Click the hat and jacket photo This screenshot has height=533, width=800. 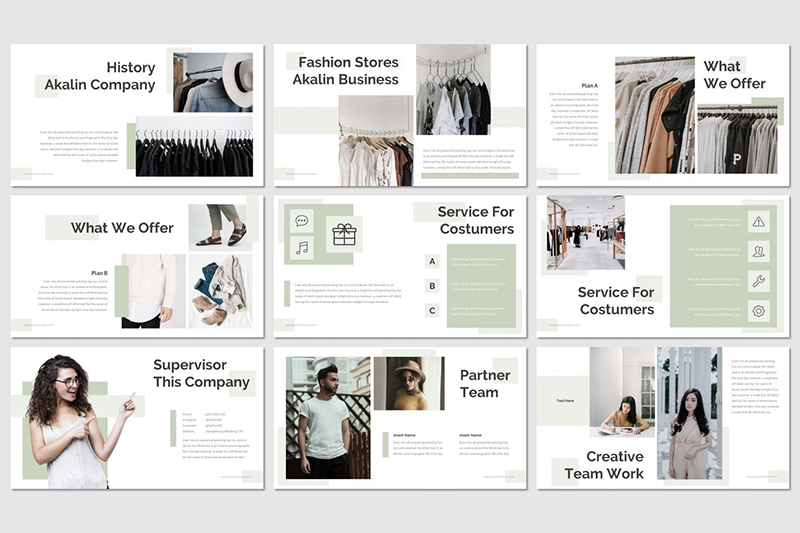click(x=212, y=81)
